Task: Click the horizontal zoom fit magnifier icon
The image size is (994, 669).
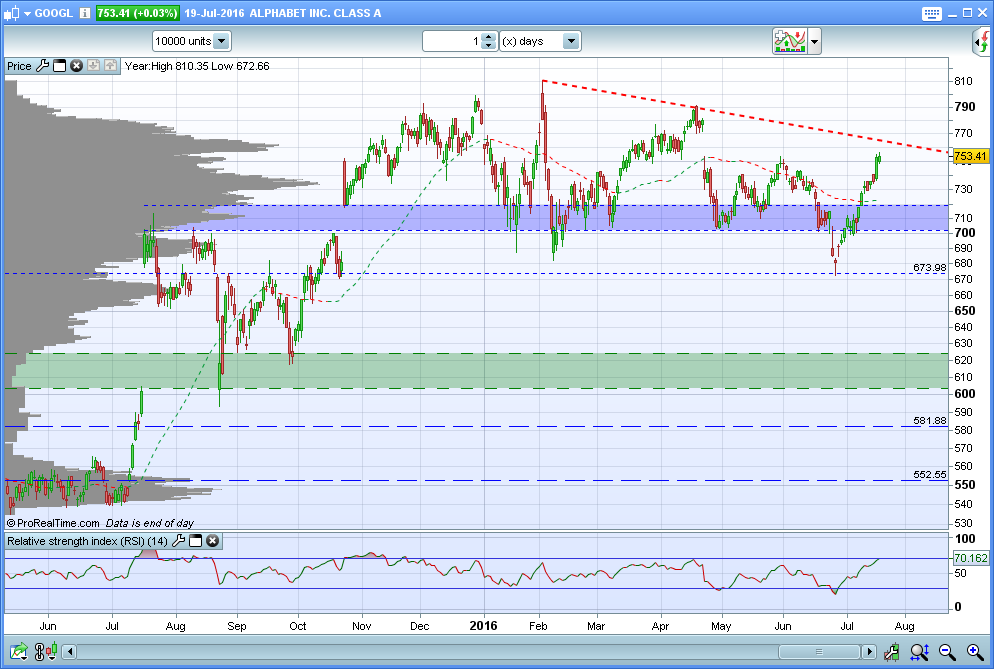Action: coord(919,651)
